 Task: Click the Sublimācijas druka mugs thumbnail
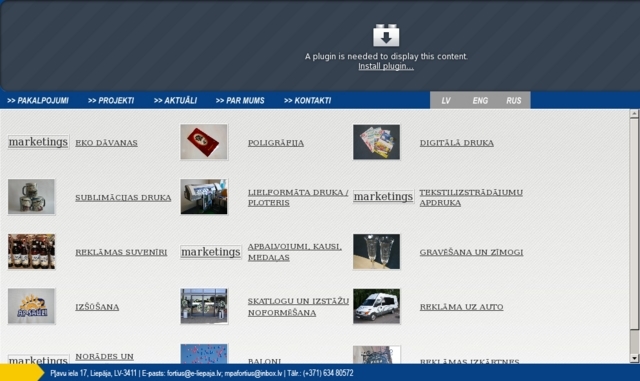coord(31,196)
